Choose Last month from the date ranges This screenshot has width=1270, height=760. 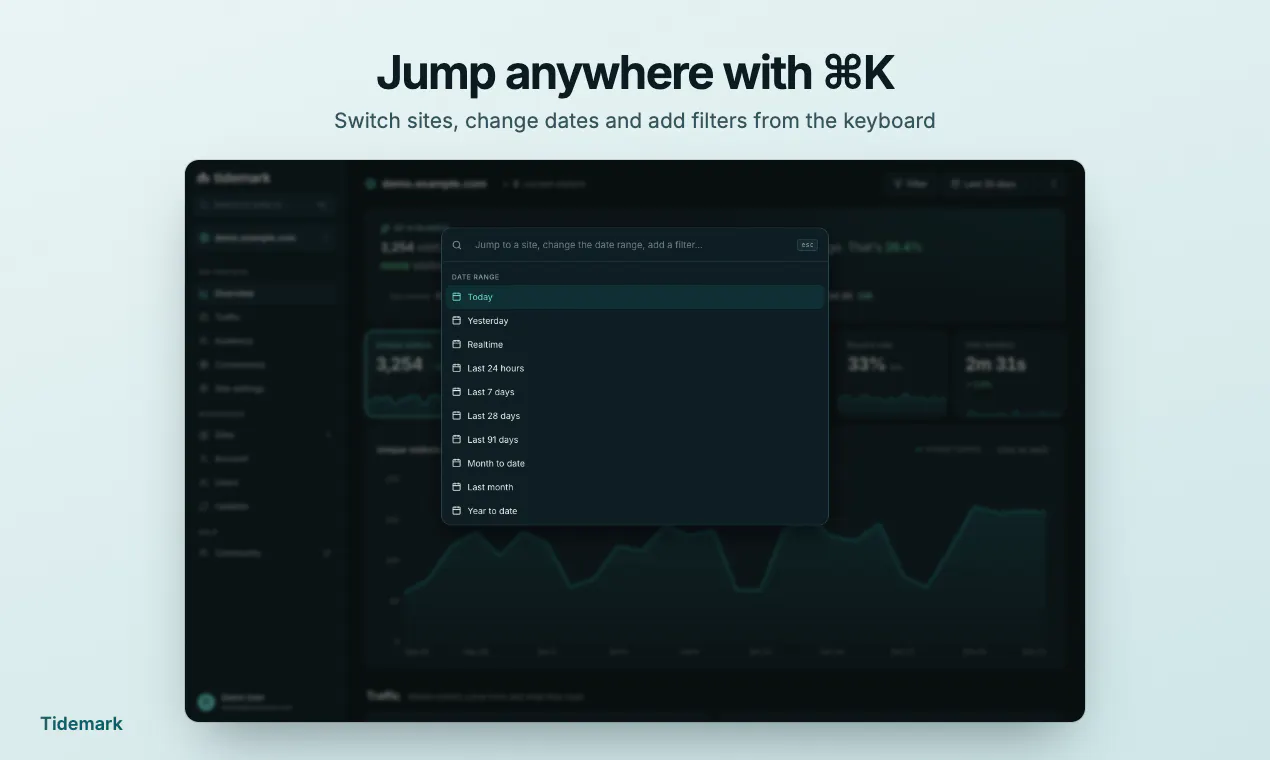(635, 487)
